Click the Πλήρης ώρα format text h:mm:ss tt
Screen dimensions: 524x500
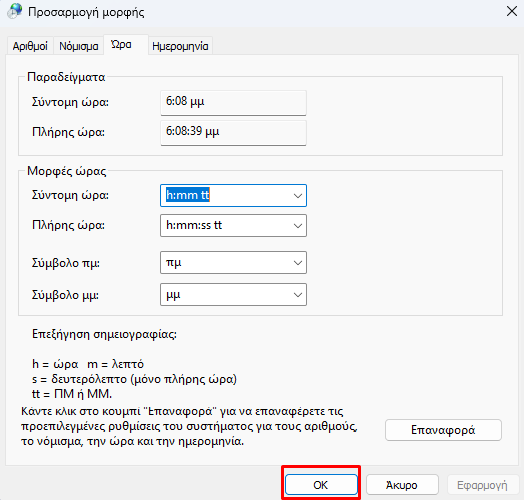click(x=194, y=225)
